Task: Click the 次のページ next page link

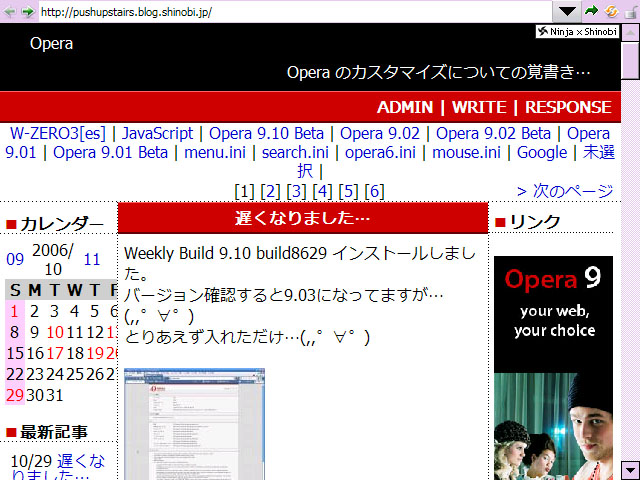Action: click(565, 191)
